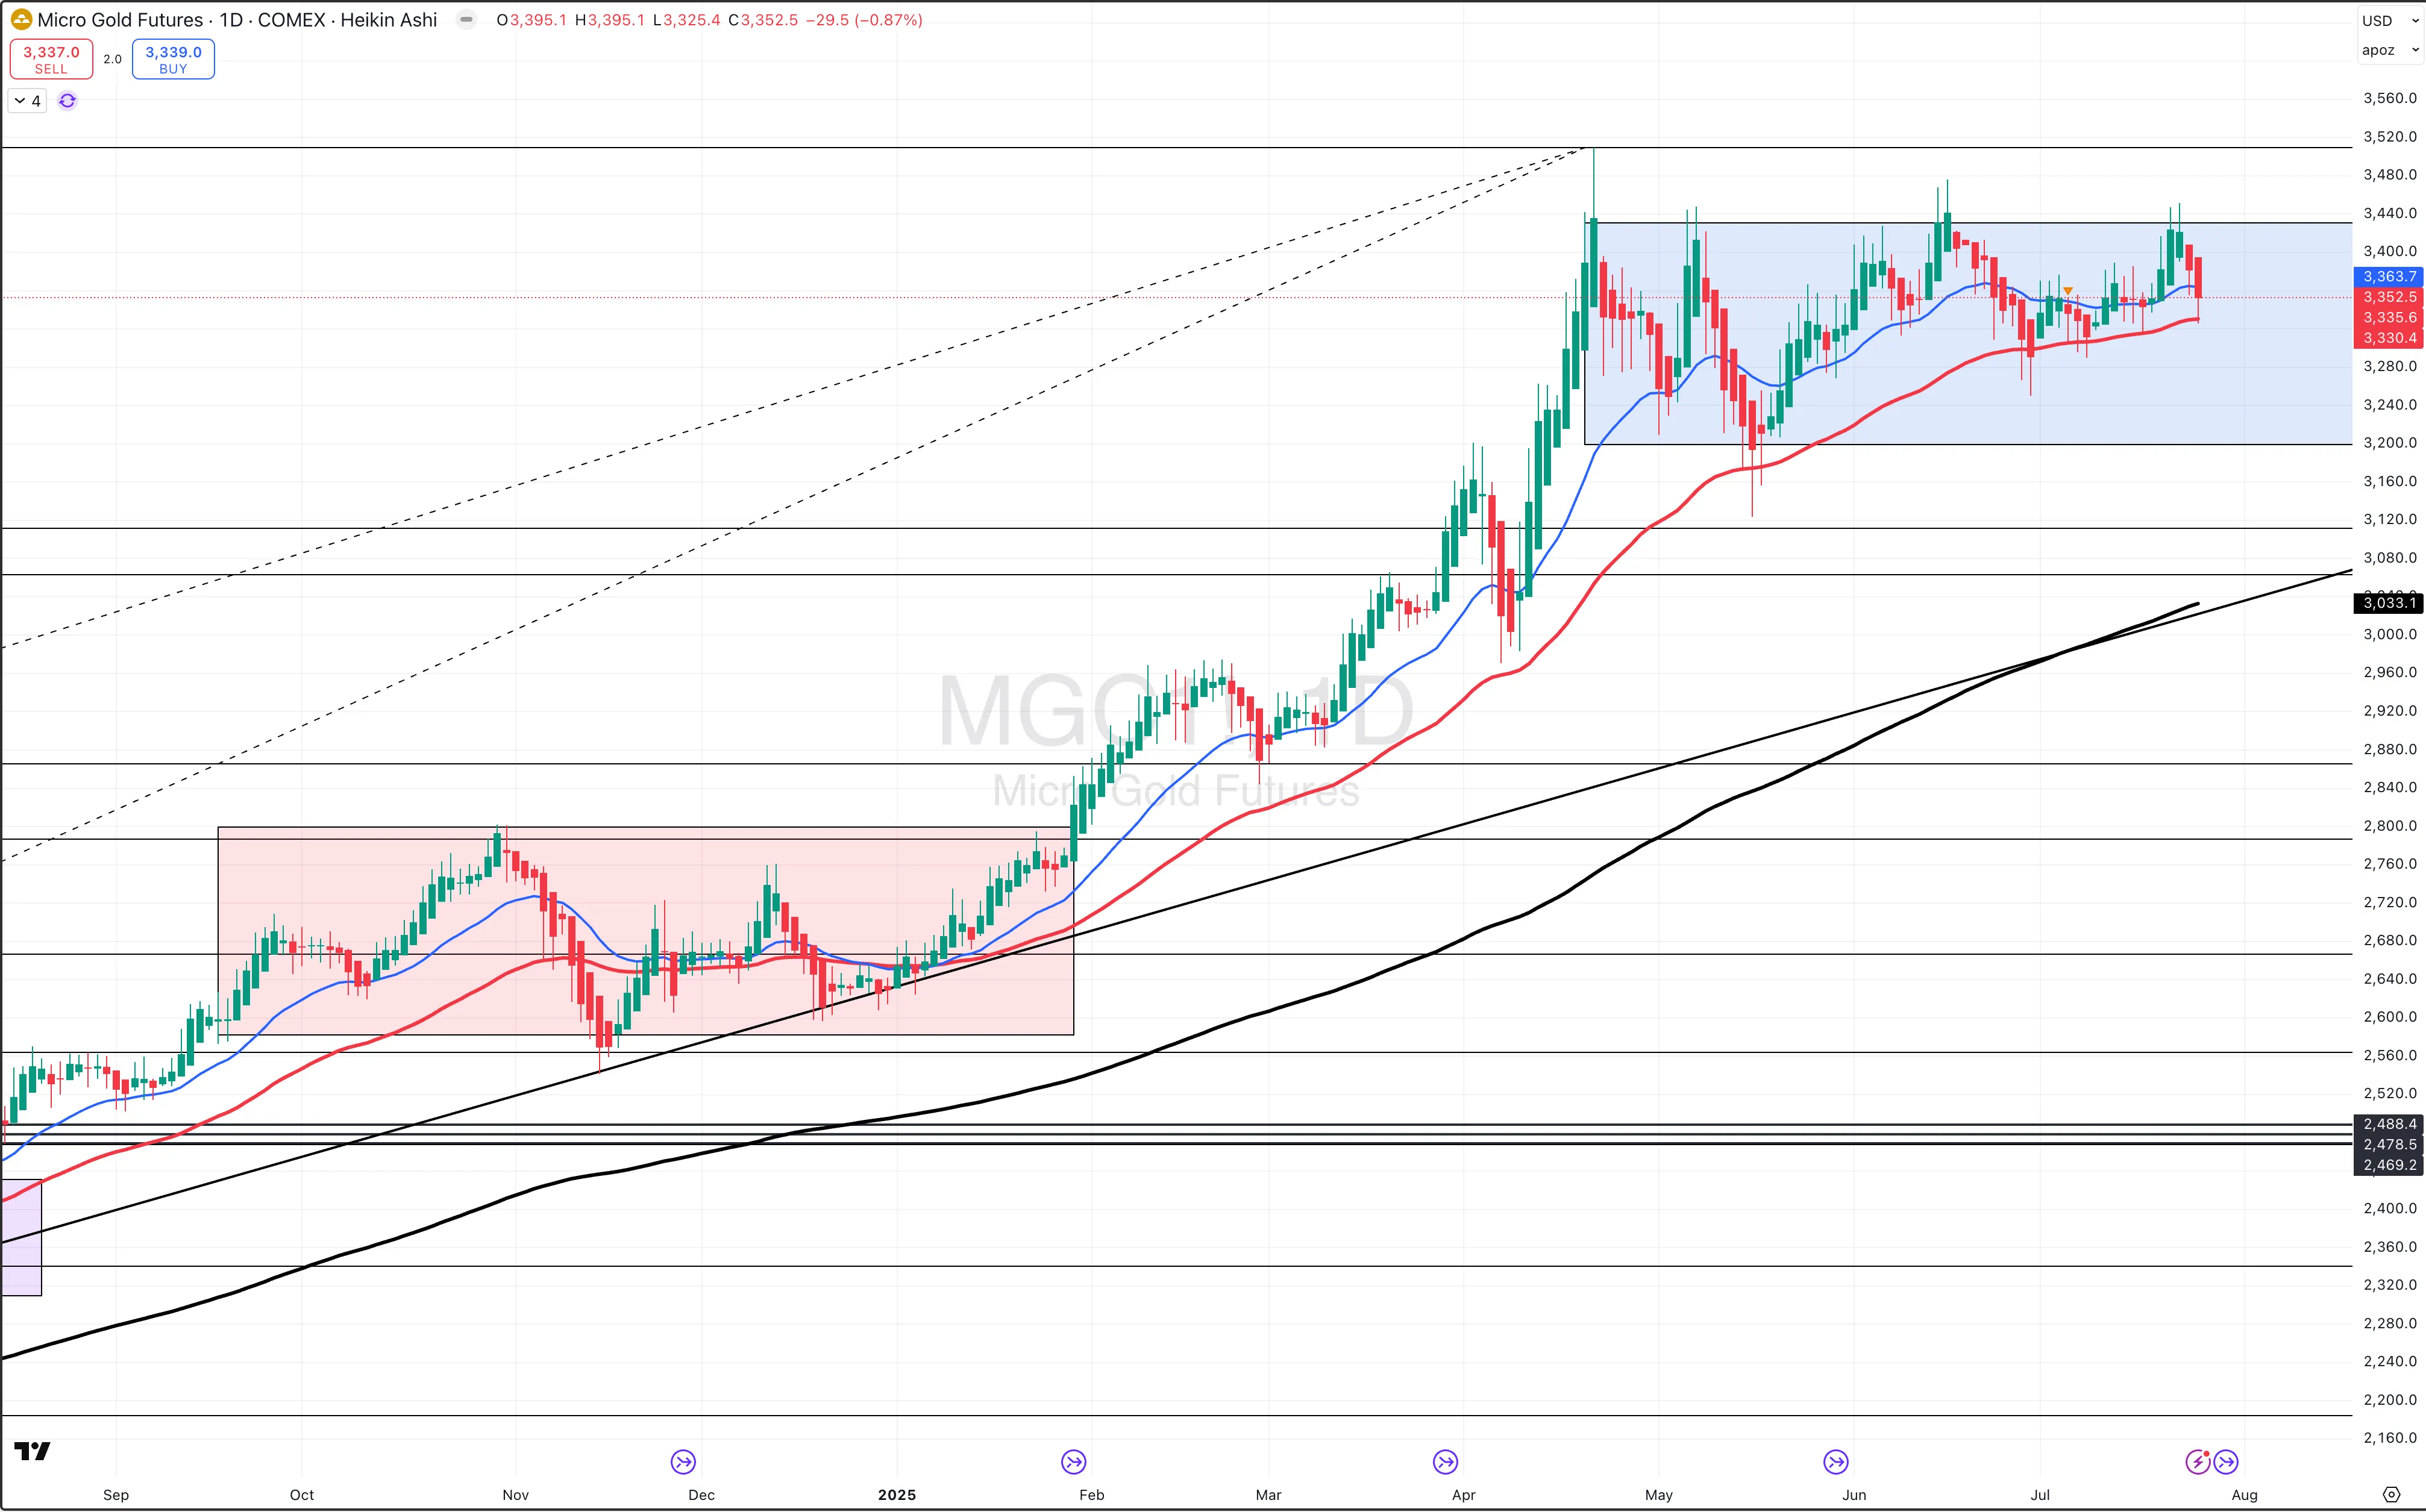
Task: Click the contract rollover marker near February
Action: point(1073,1463)
